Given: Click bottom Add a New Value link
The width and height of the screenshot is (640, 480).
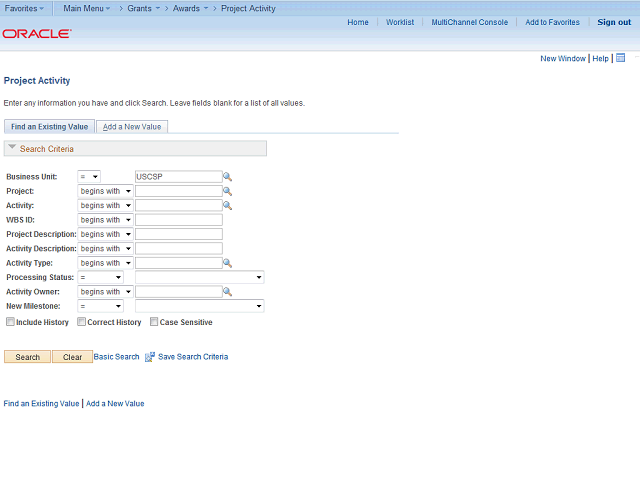Looking at the screenshot, I should point(115,404).
